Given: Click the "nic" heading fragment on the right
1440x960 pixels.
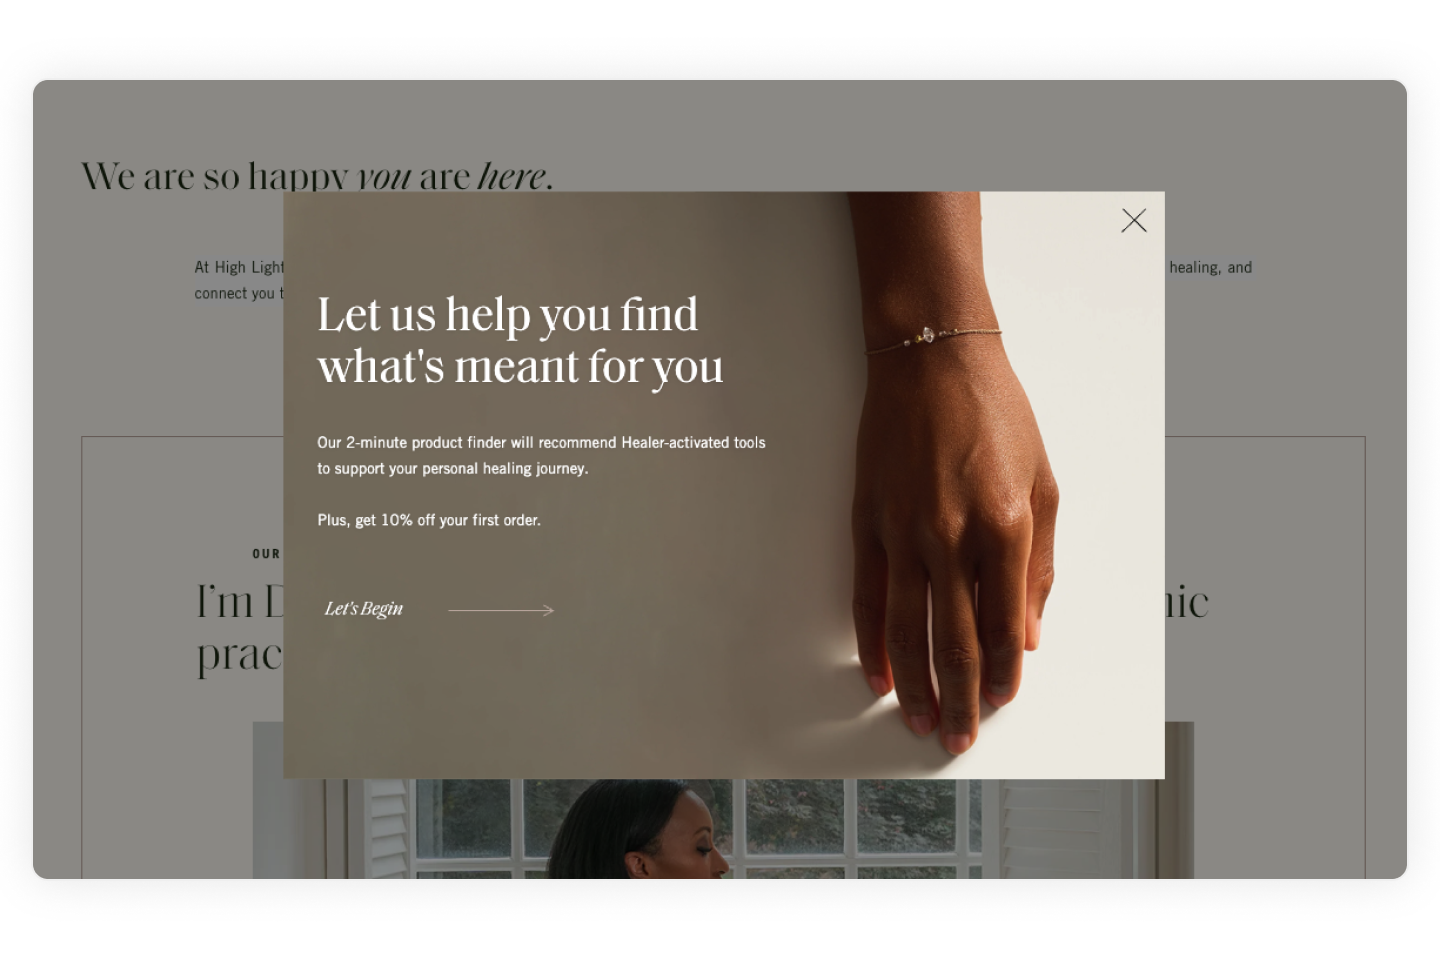Looking at the screenshot, I should coord(1187,602).
